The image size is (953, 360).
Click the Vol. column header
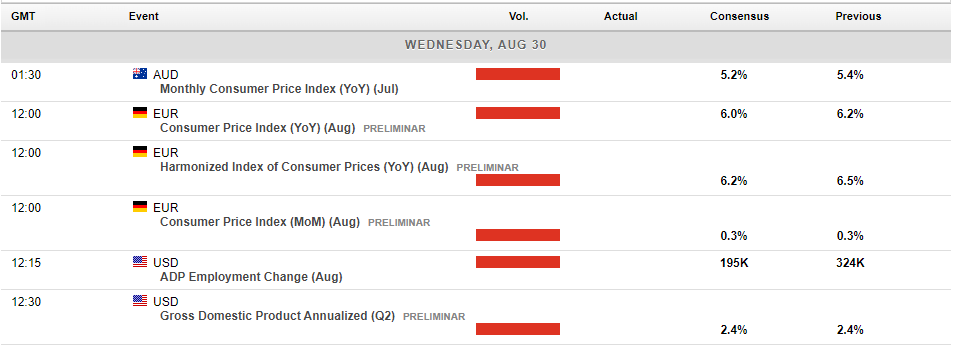pos(518,16)
